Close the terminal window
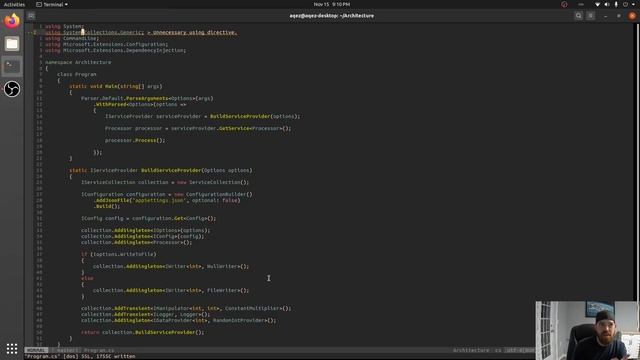Screen dimensions: 640x360 click(632, 16)
